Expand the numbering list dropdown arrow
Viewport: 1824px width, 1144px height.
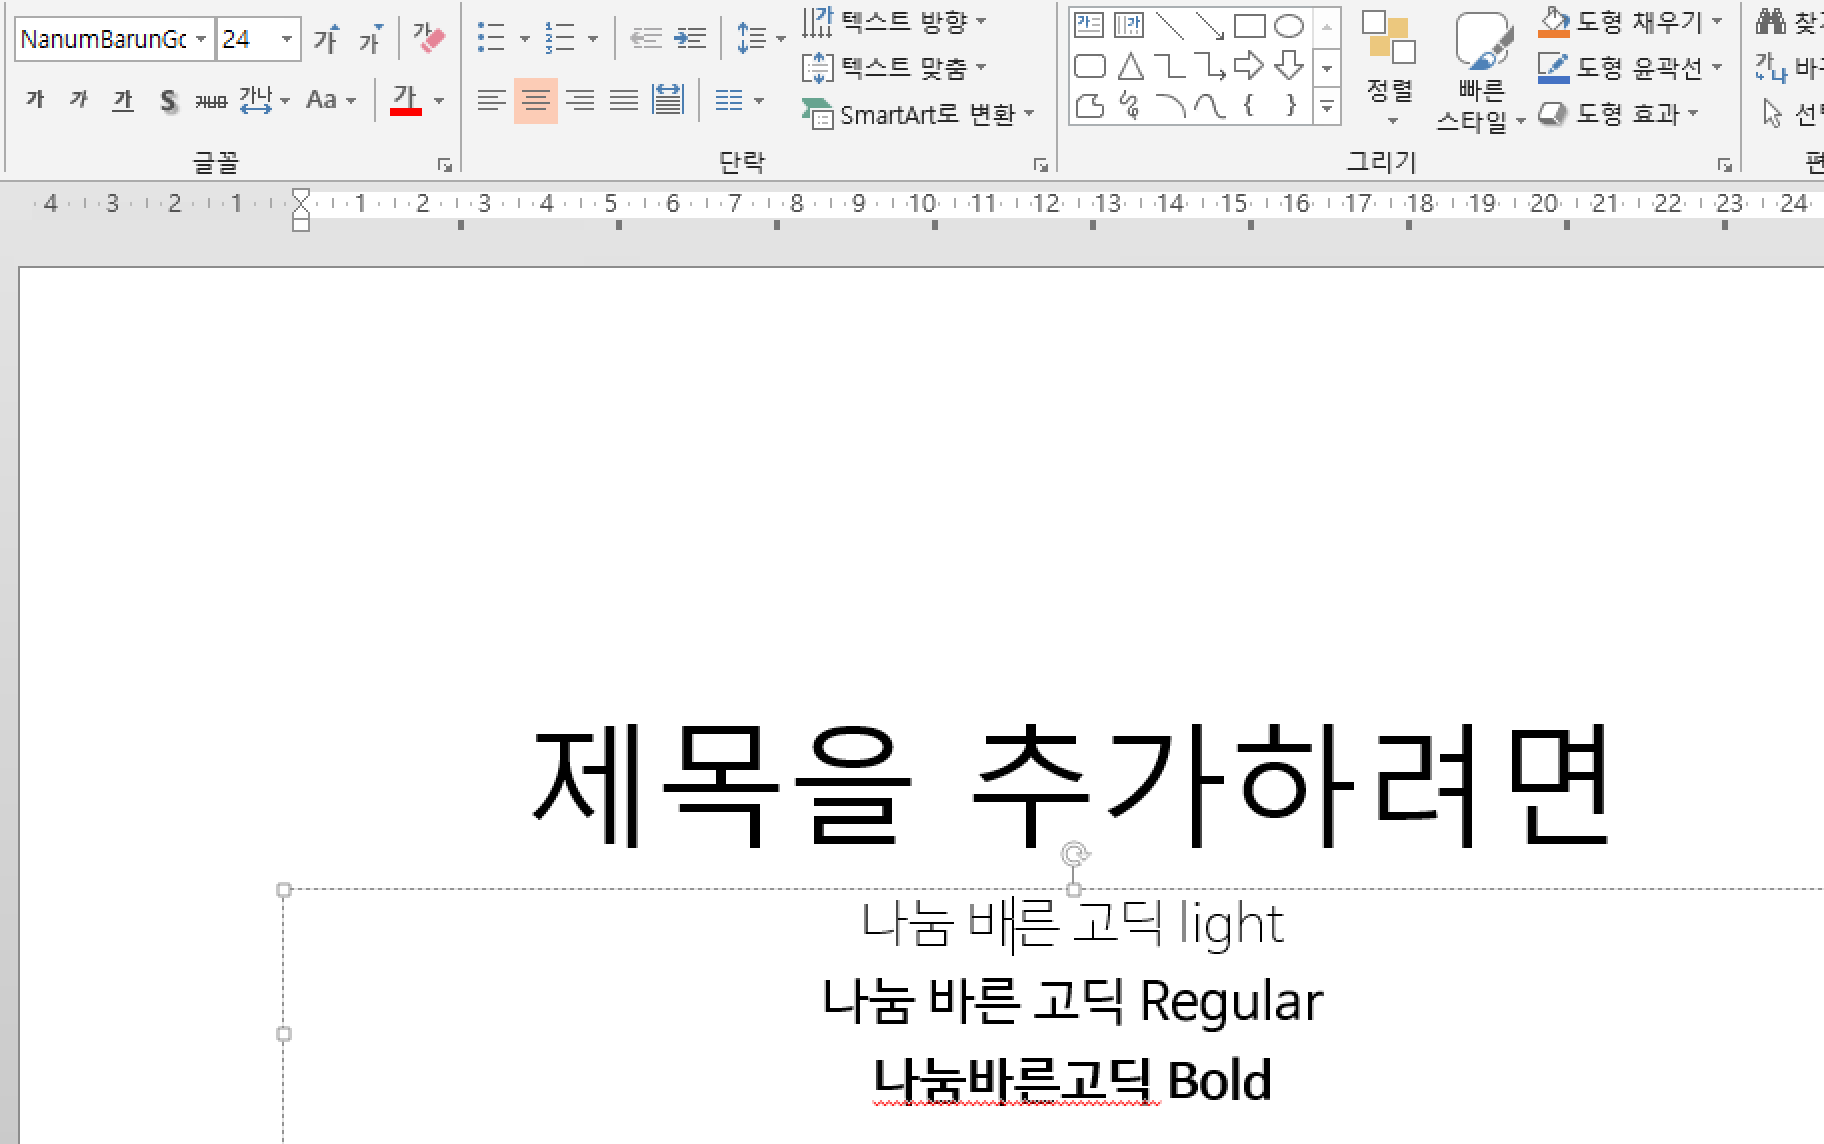[593, 39]
